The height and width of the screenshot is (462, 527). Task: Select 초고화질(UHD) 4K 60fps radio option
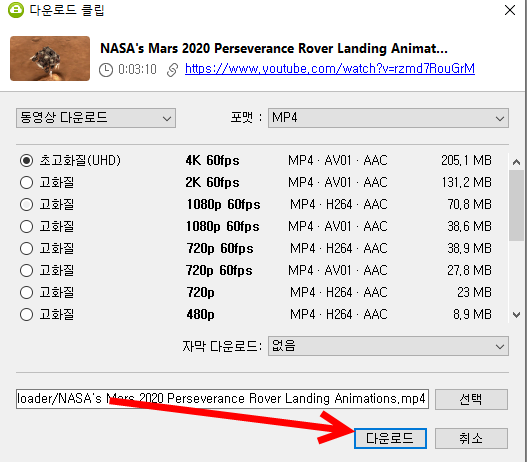click(27, 161)
